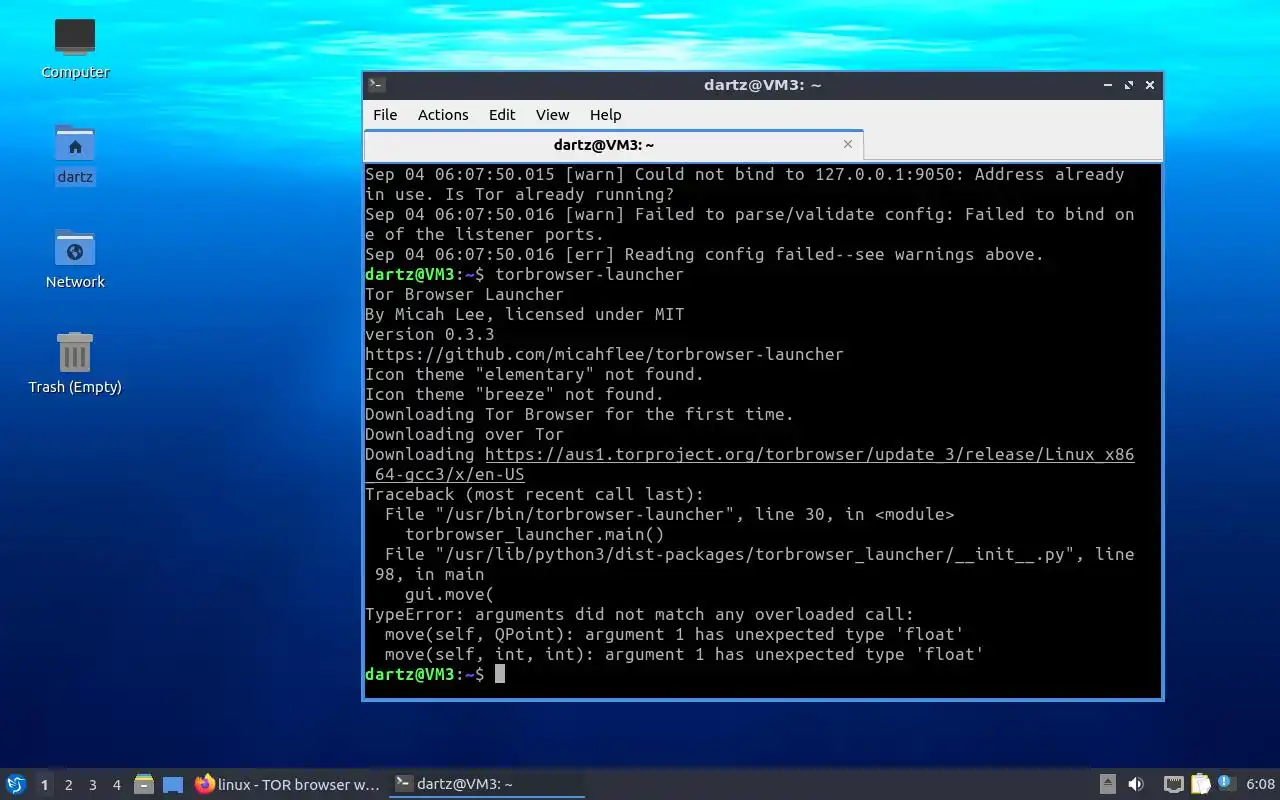Open the Actions menu in terminal
This screenshot has height=800, width=1280.
(x=443, y=115)
